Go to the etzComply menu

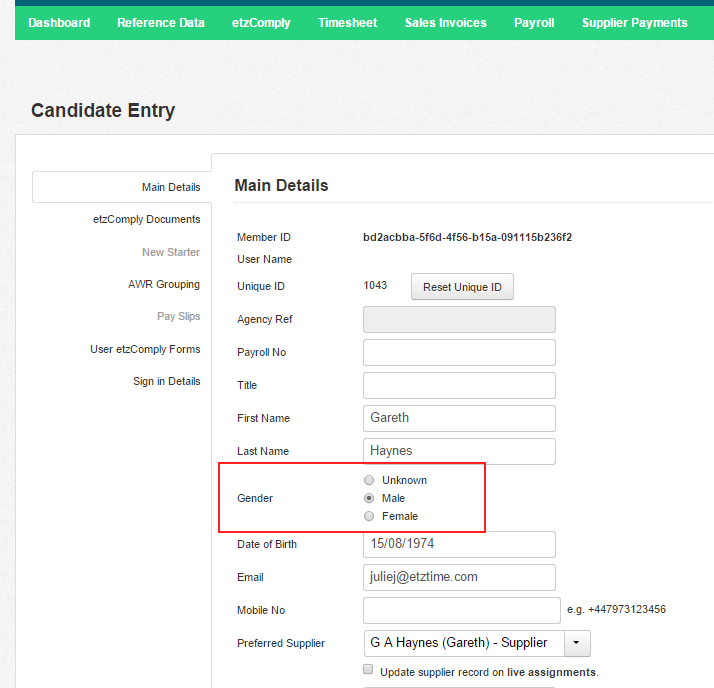(261, 23)
